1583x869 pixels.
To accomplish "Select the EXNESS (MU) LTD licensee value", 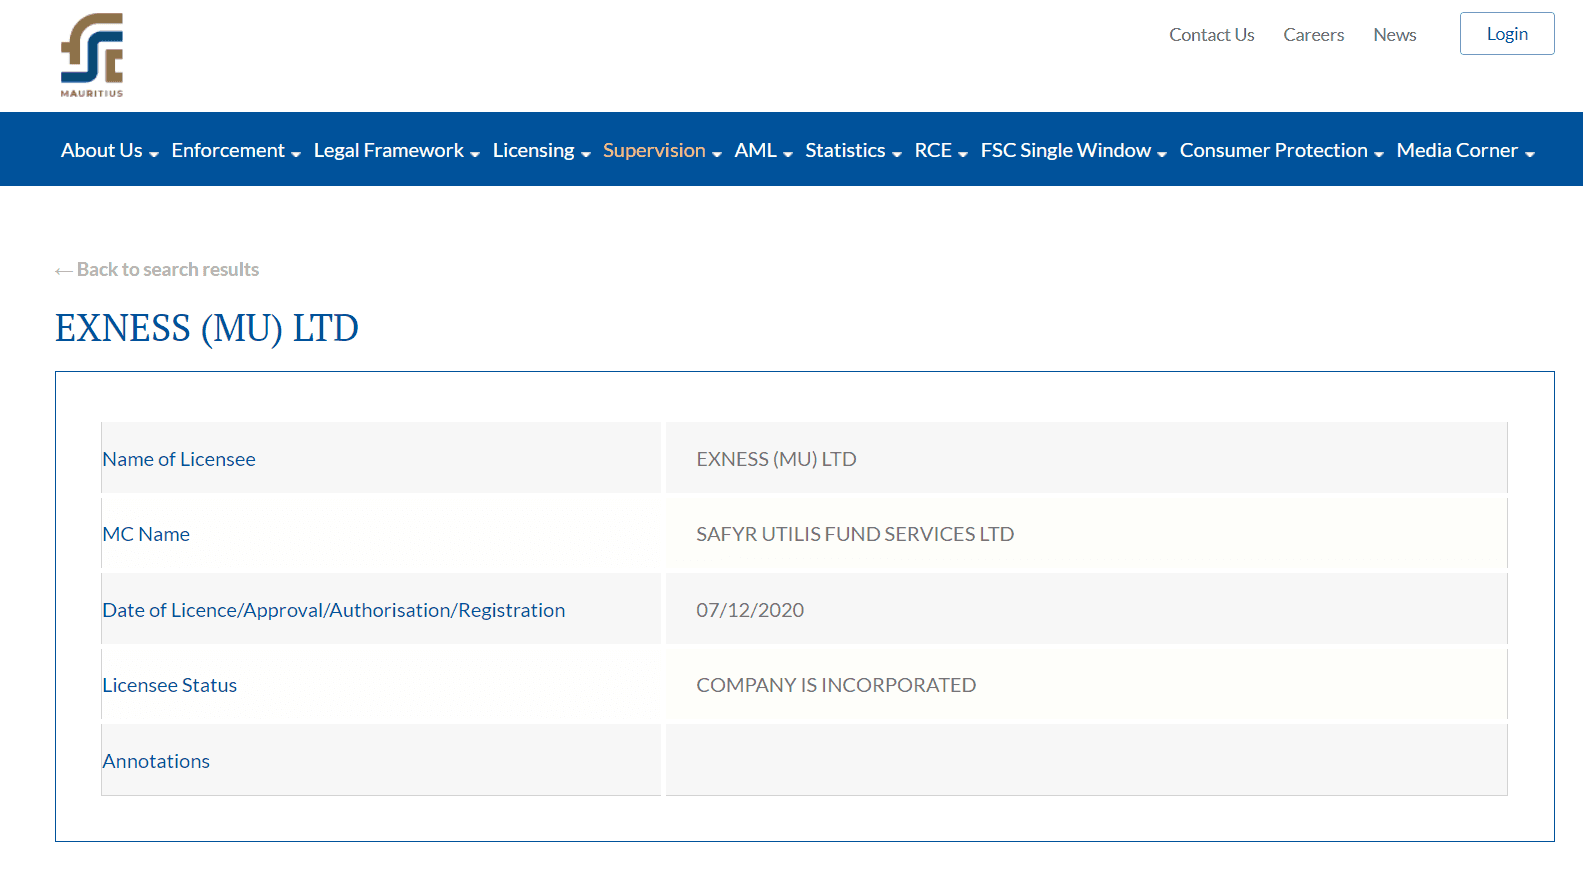I will point(776,459).
